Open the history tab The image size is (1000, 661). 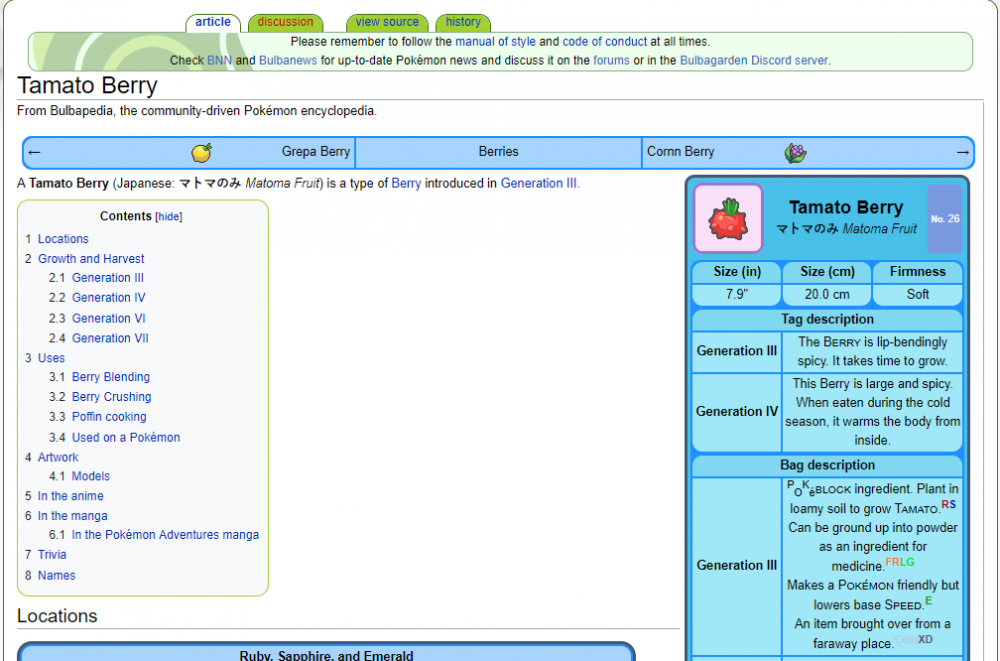463,22
